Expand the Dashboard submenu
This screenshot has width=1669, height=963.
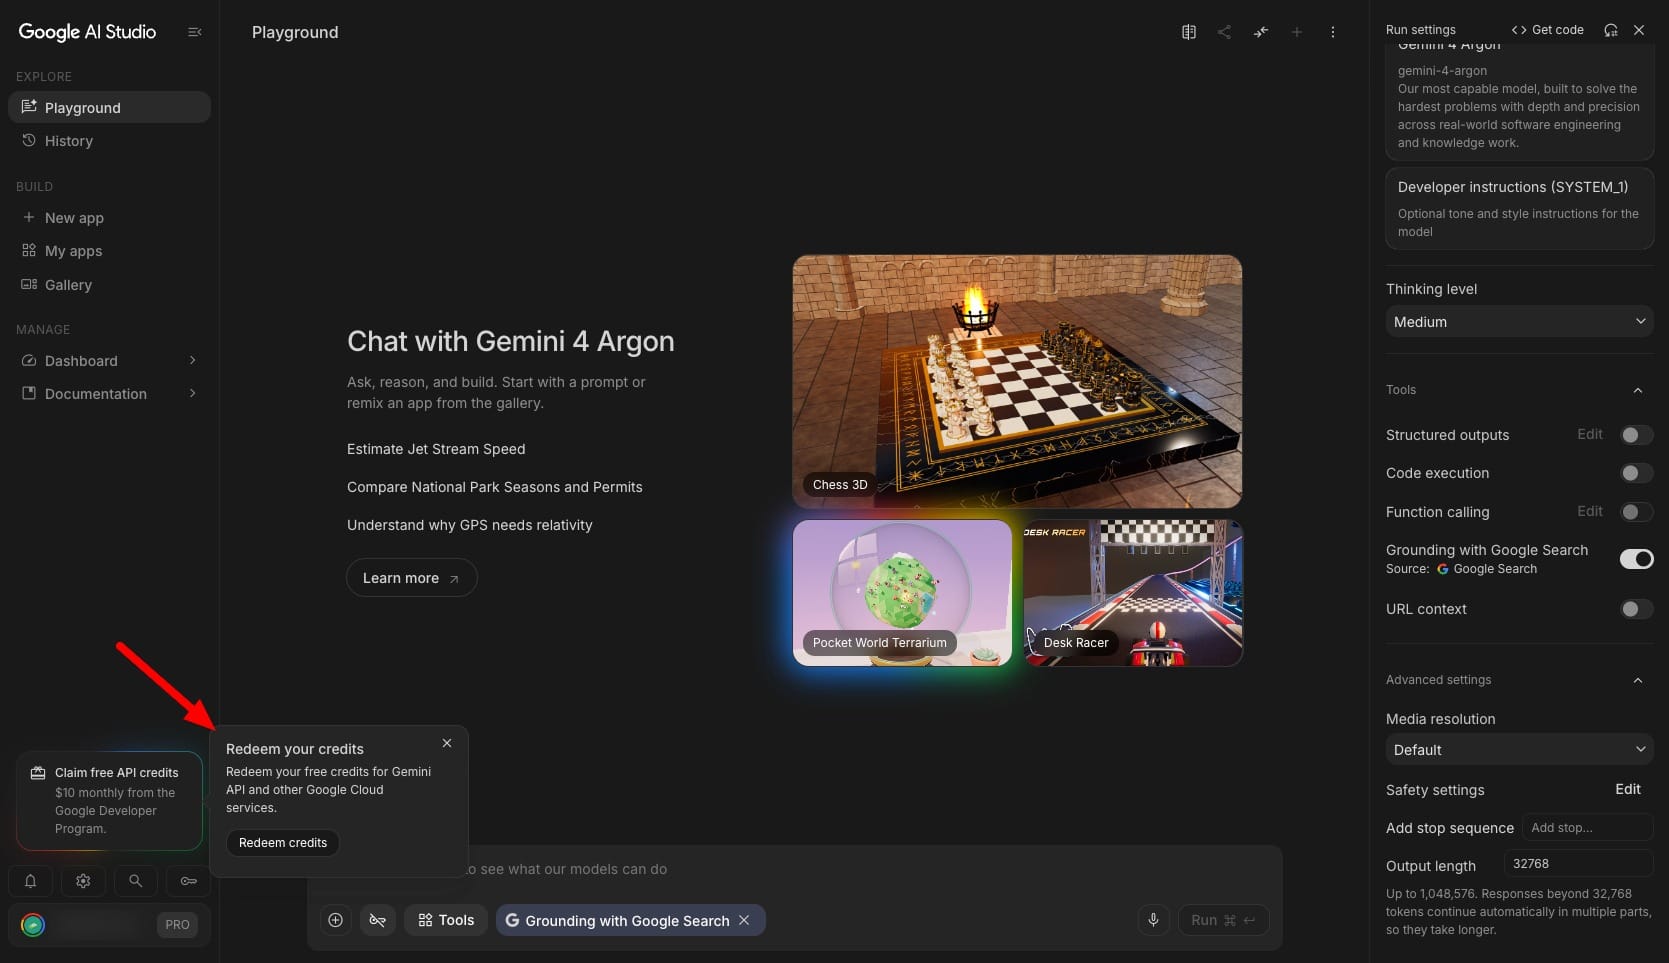click(x=193, y=361)
